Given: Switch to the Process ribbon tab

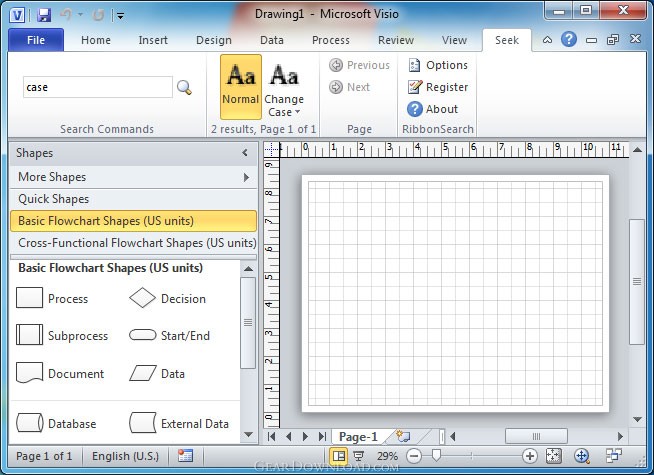Looking at the screenshot, I should point(331,40).
